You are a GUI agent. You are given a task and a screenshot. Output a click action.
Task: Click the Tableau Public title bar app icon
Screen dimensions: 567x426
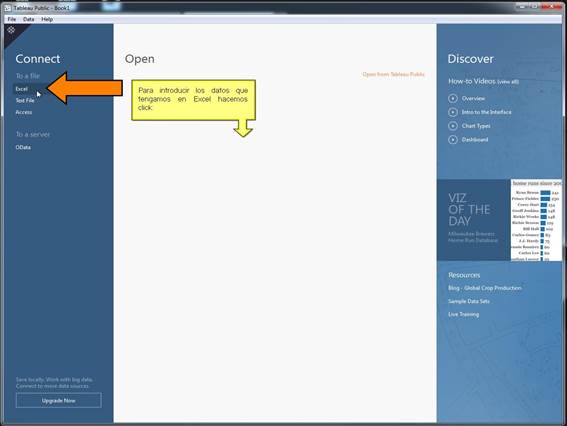(8, 8)
